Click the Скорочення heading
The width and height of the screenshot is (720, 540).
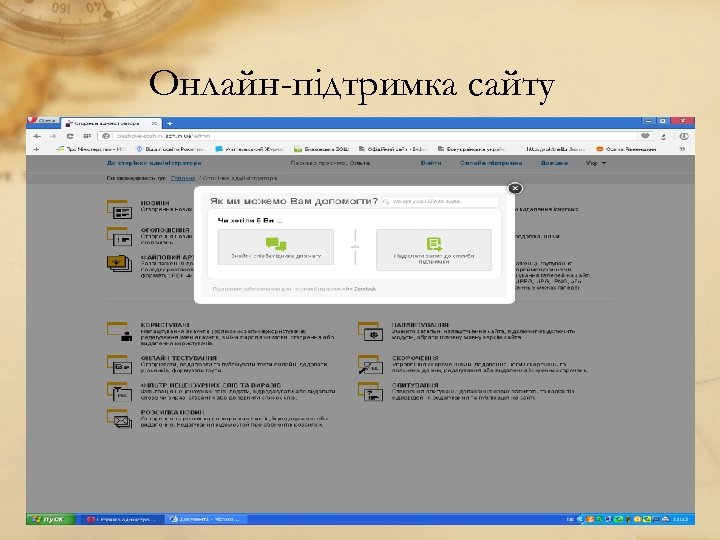point(415,358)
